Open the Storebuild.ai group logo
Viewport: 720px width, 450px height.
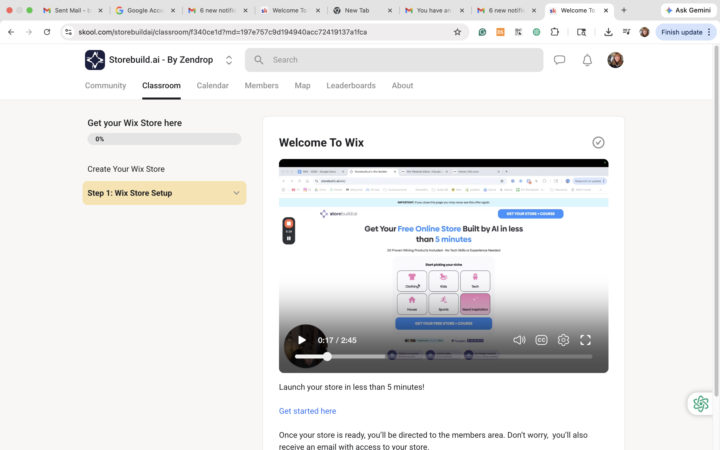click(x=95, y=60)
